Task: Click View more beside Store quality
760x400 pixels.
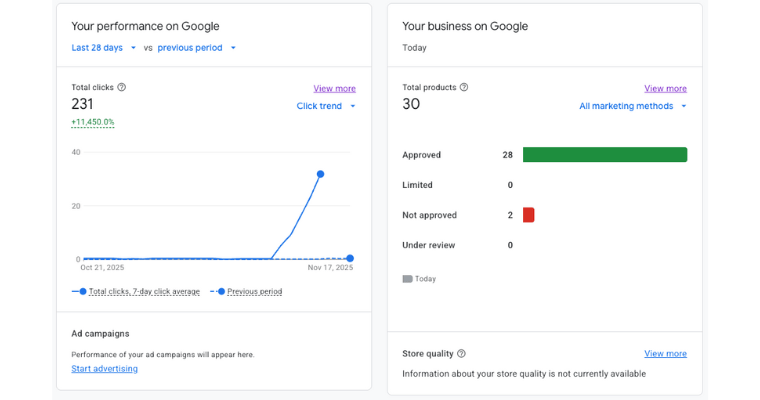Action: [x=665, y=353]
